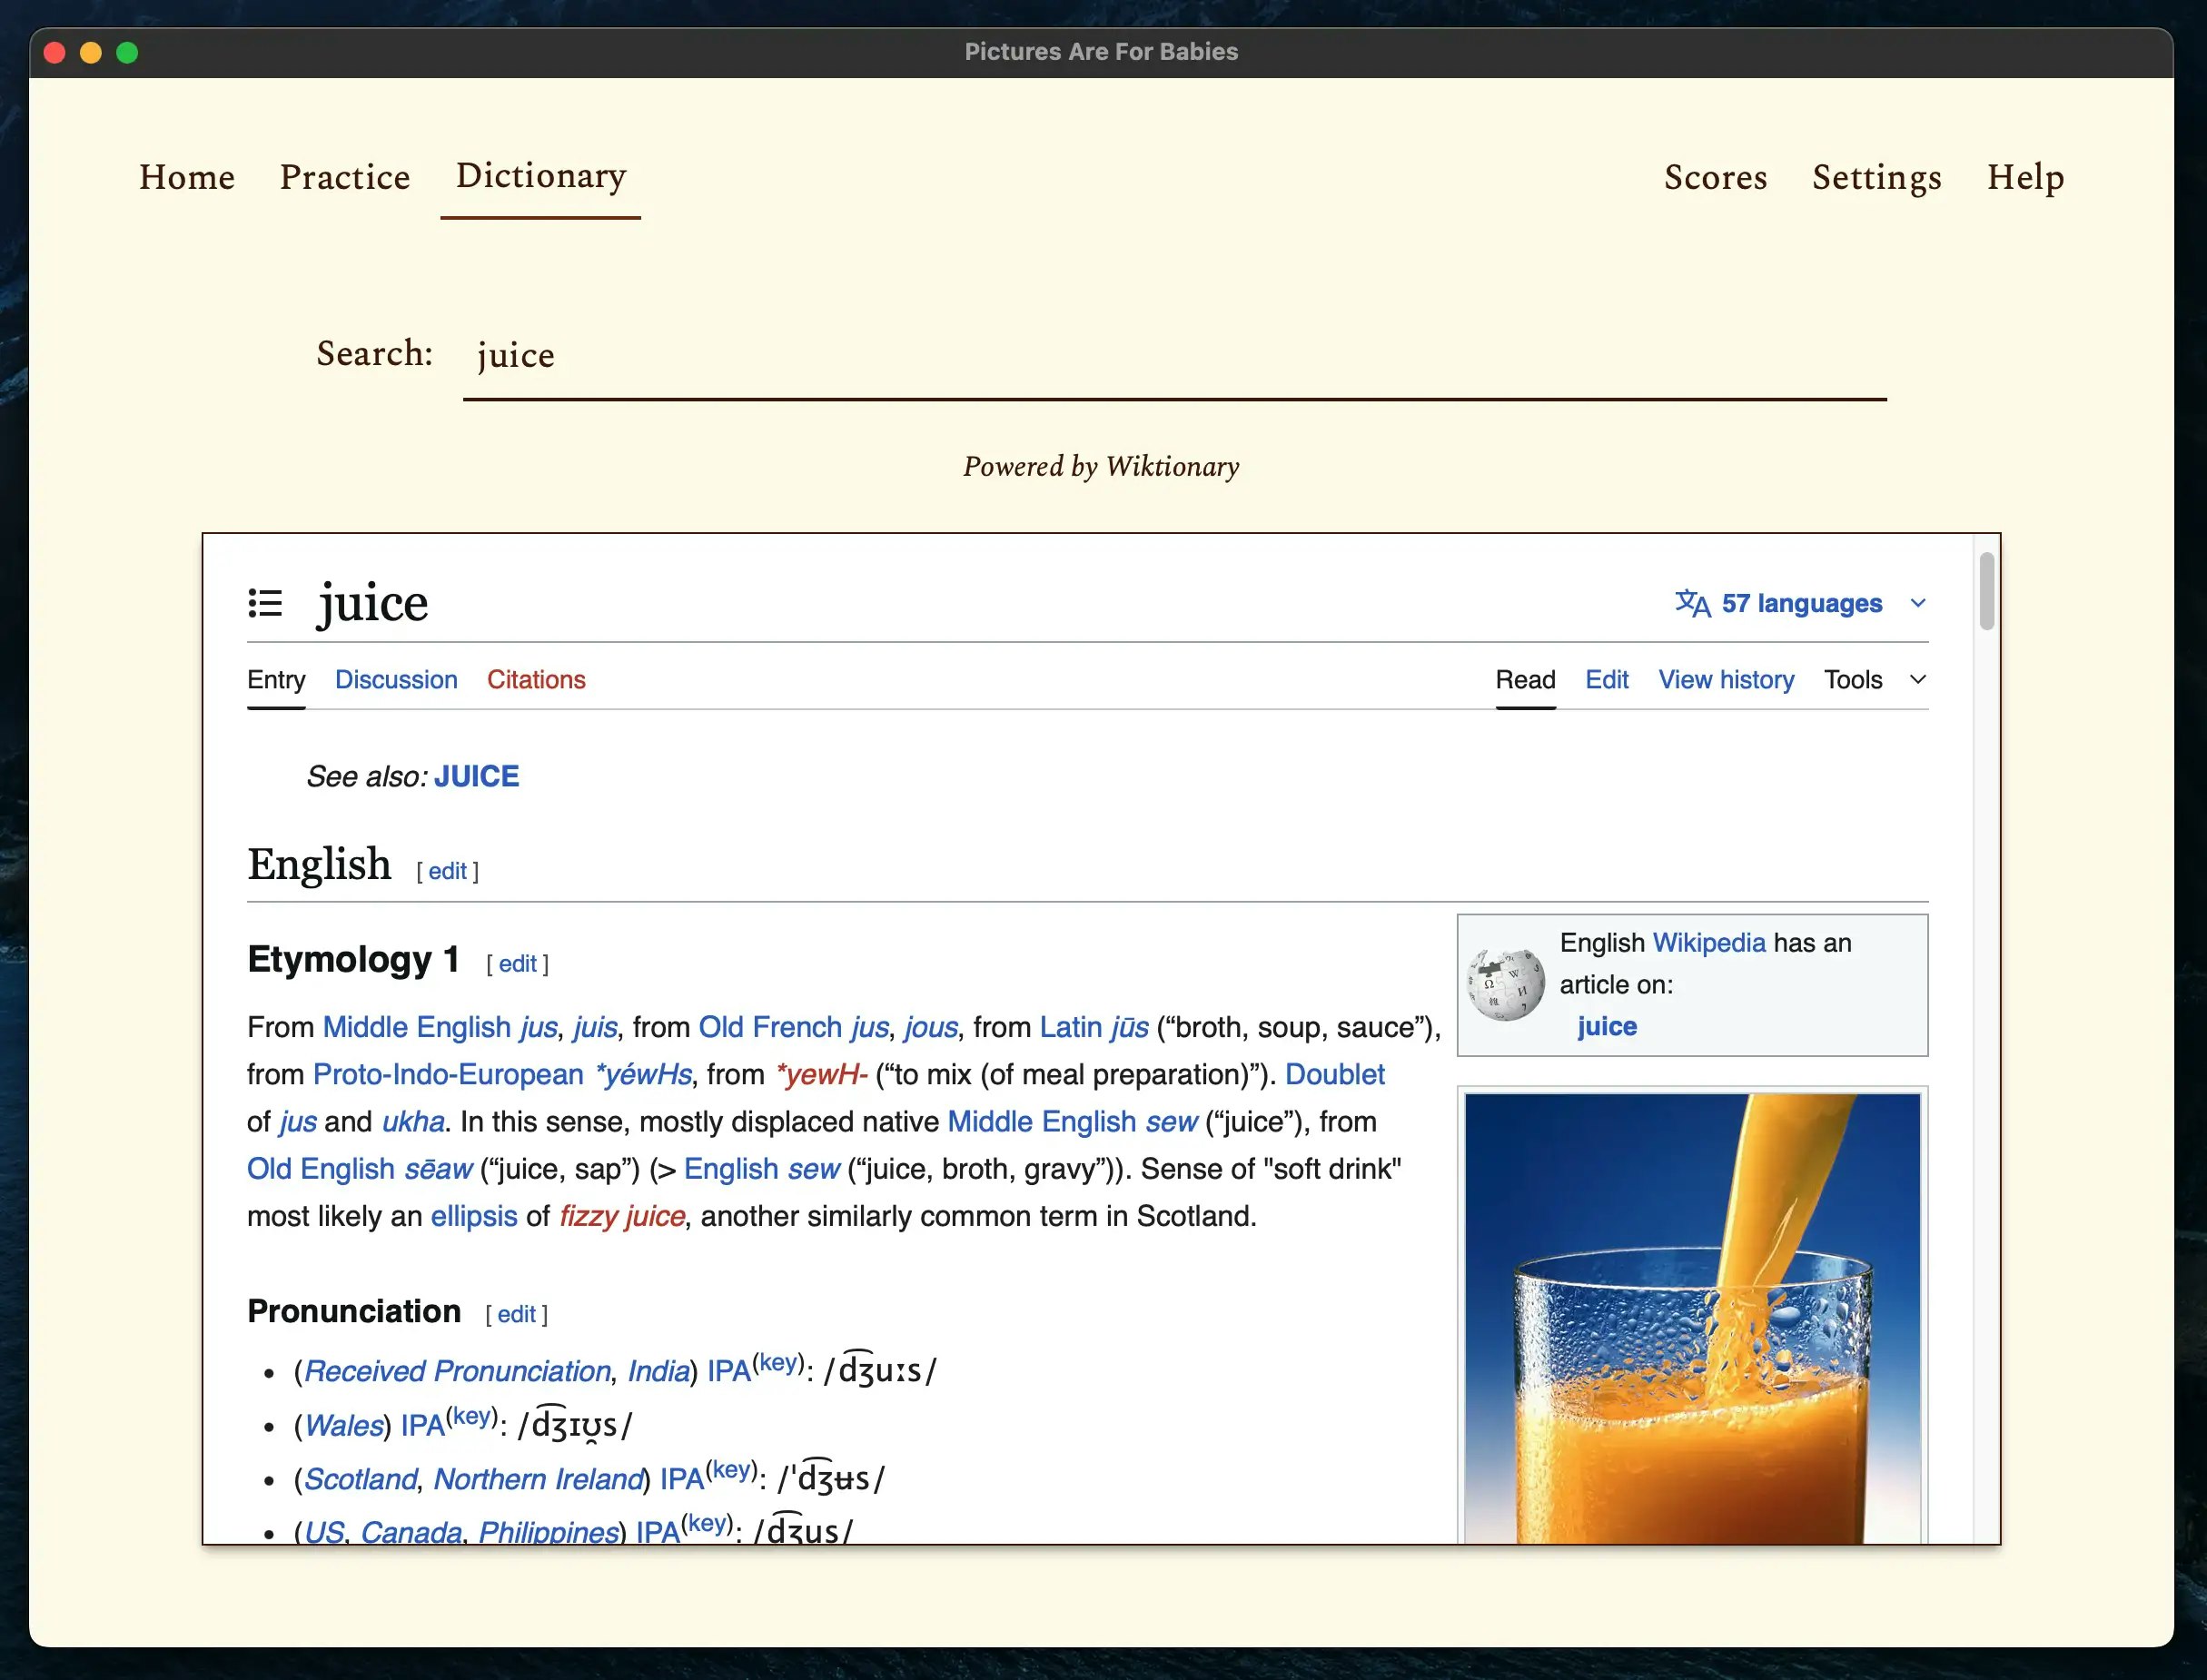Open Settings from the top navigation
Screen dimensions: 2207x1680
click(x=1876, y=177)
